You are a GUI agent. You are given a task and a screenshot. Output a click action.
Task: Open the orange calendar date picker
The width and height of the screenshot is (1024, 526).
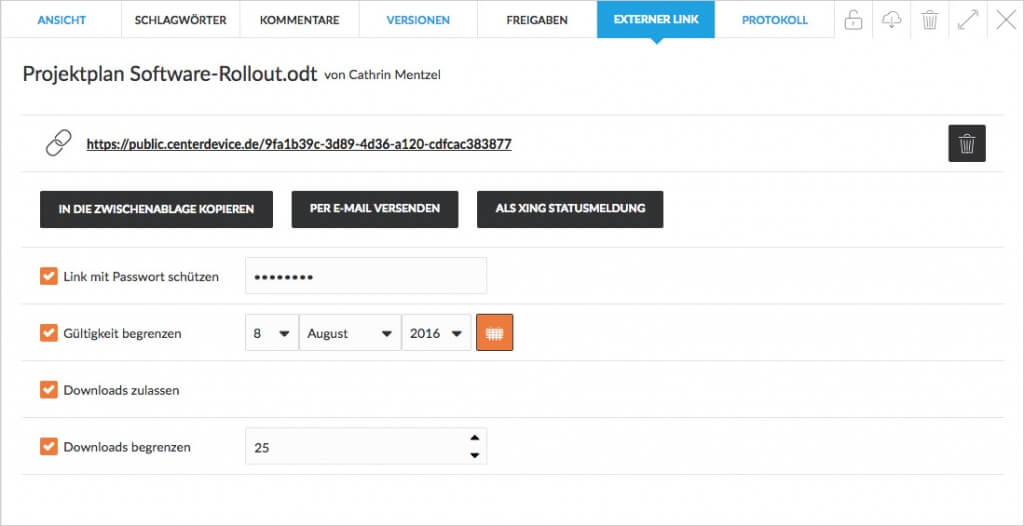(x=494, y=333)
